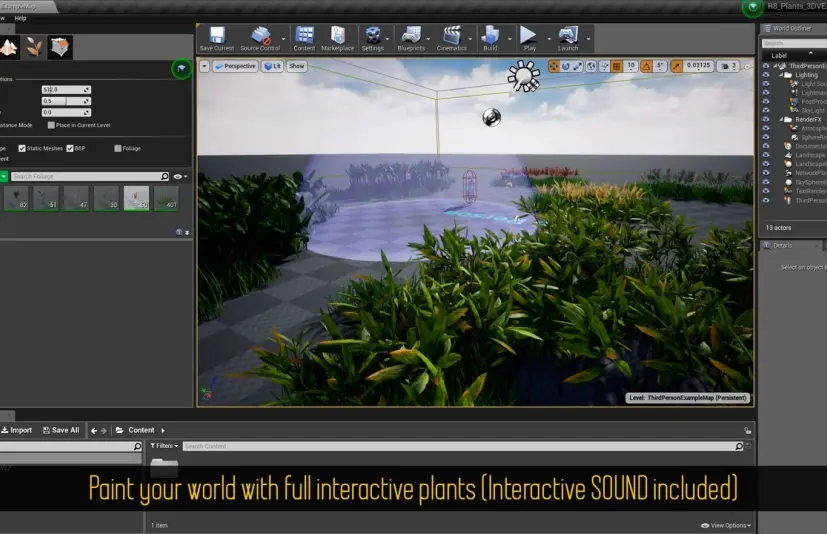Screen dimensions: 827x534
Task: Open the Cinematics toolbar button
Action: point(451,39)
